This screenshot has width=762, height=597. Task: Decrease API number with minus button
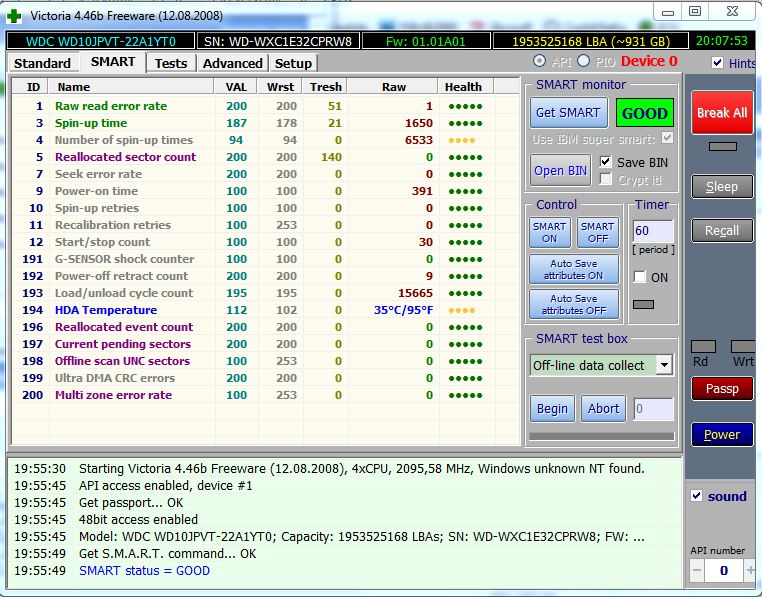697,570
